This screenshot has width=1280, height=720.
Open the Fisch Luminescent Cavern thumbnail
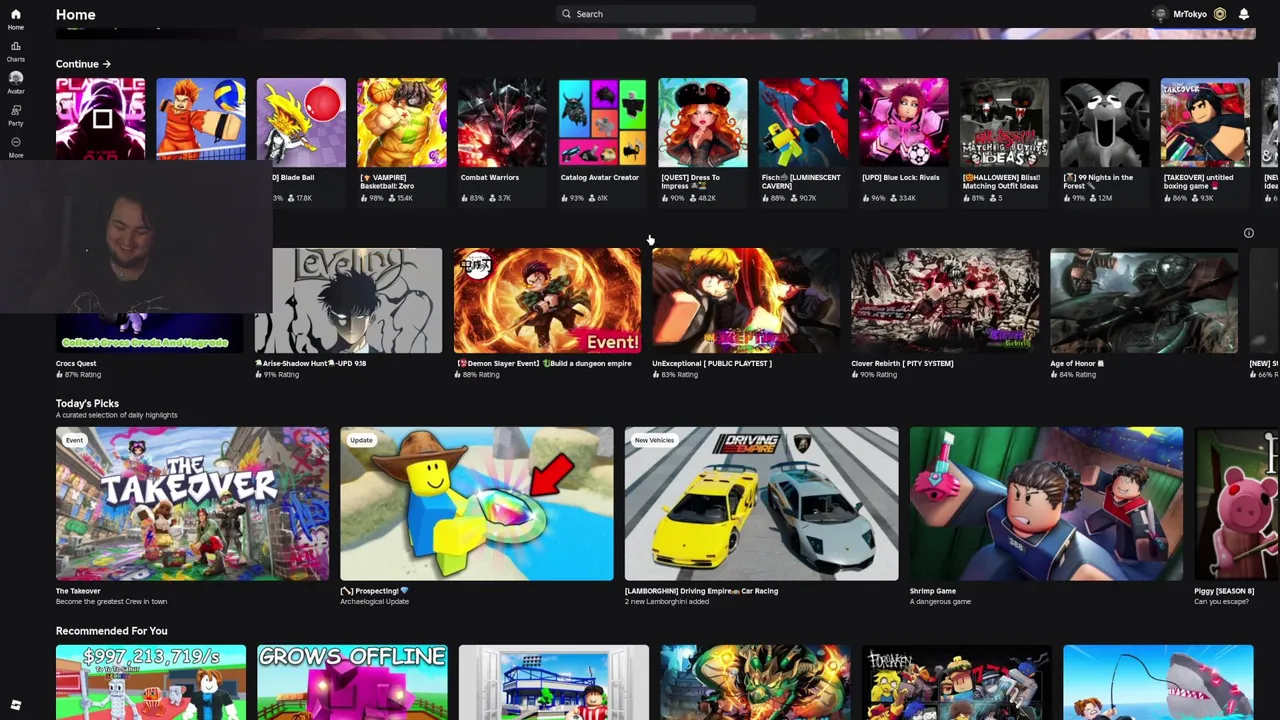pyautogui.click(x=803, y=122)
